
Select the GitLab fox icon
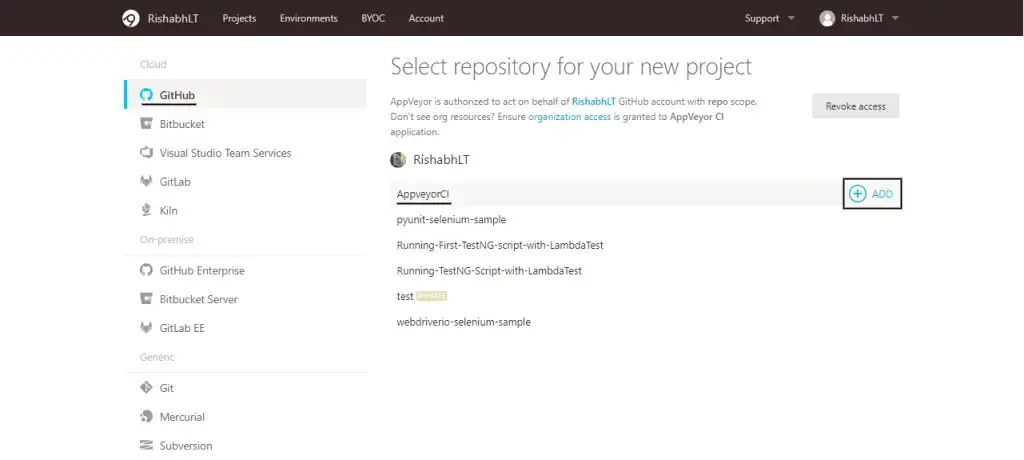point(146,182)
